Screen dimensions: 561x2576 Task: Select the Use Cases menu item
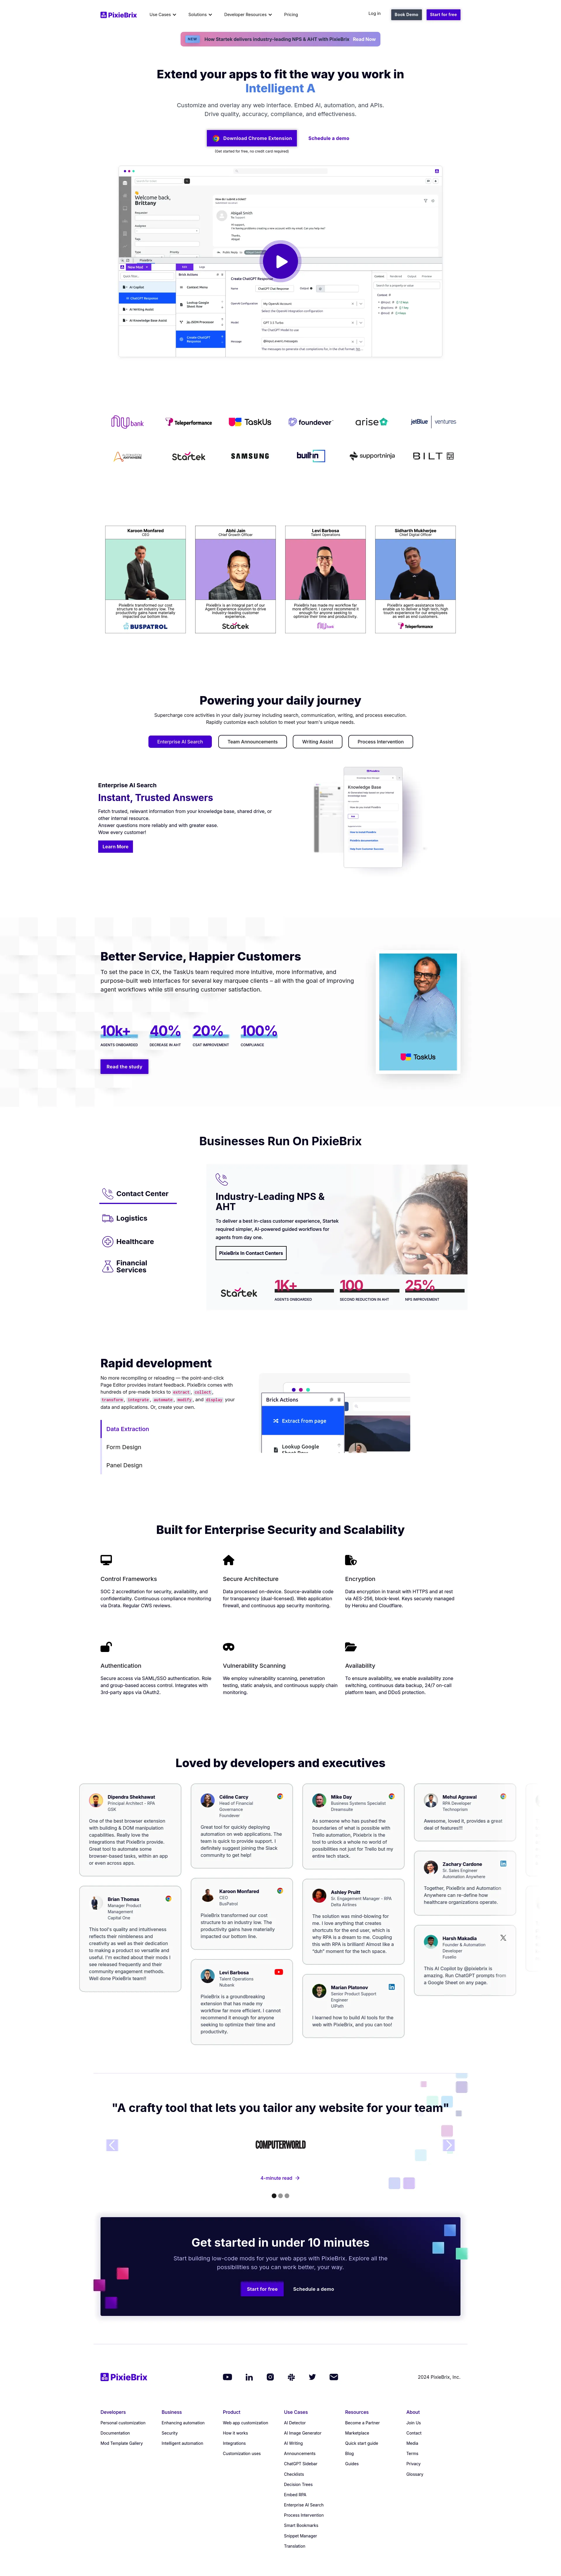pos(164,11)
